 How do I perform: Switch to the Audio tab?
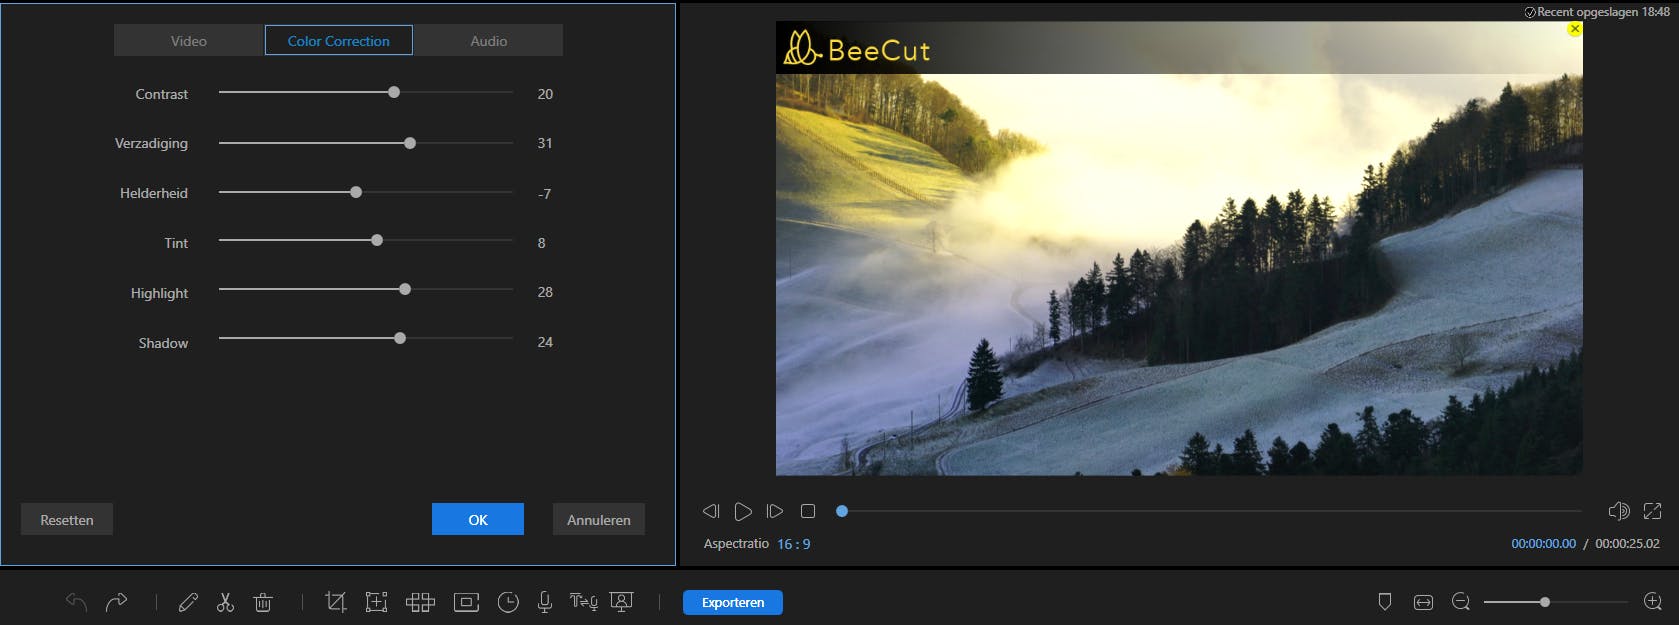[x=489, y=41]
